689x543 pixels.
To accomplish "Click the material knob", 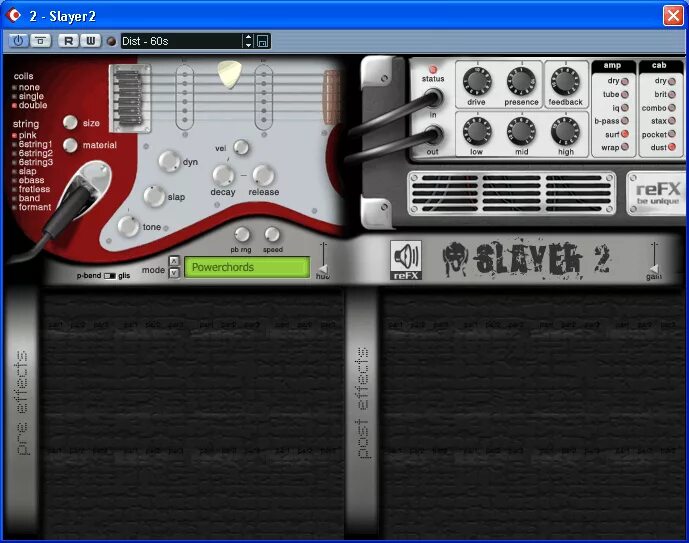I will pyautogui.click(x=70, y=145).
